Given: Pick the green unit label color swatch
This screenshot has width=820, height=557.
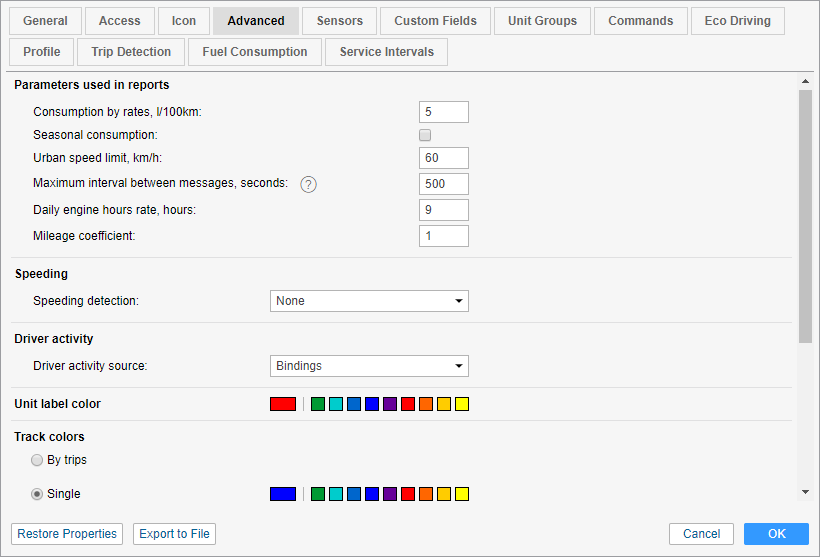Looking at the screenshot, I should (x=318, y=404).
